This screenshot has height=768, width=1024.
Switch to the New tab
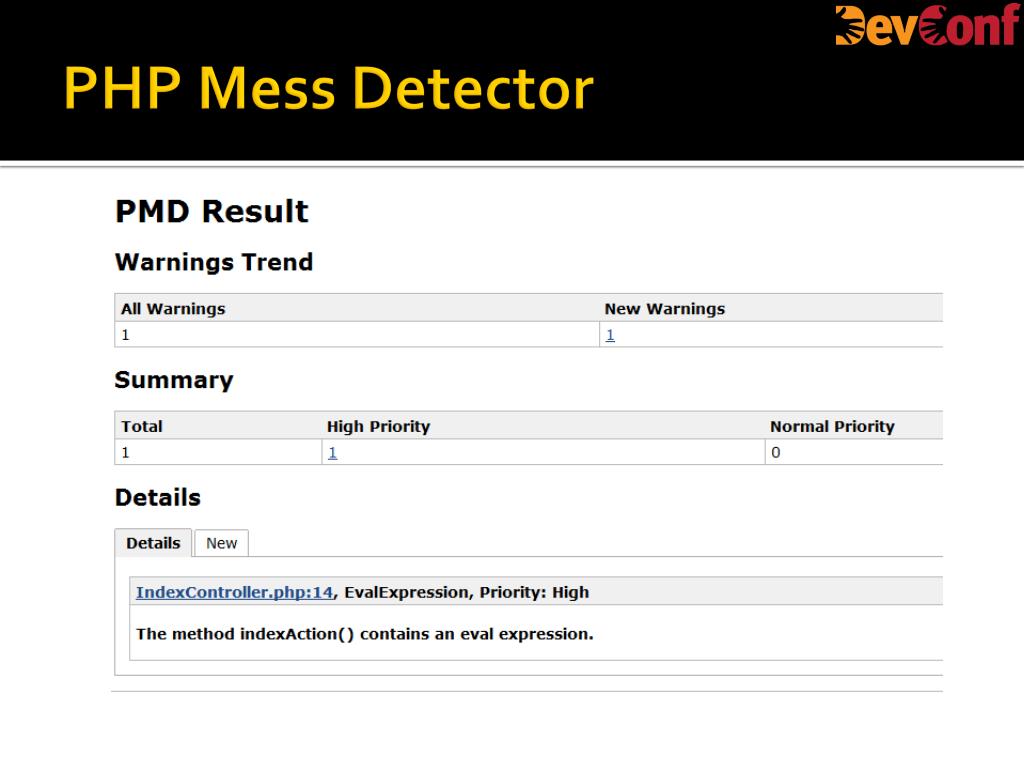221,543
